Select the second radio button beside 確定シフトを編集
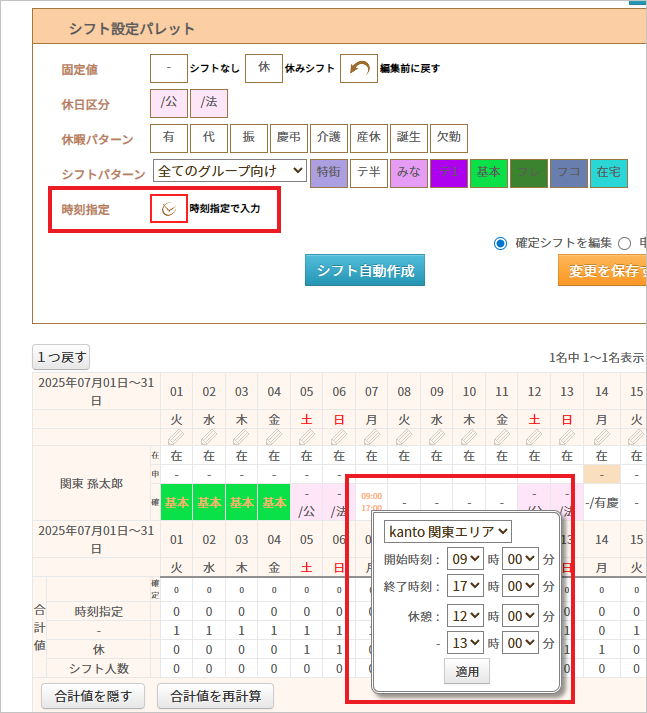This screenshot has width=647, height=713. [624, 243]
